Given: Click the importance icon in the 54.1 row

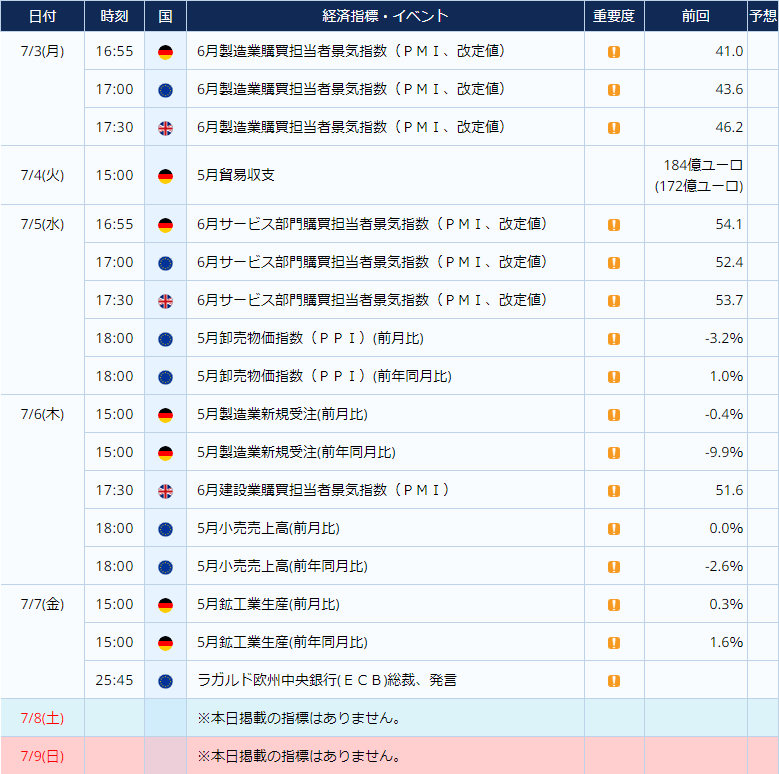Looking at the screenshot, I should click(x=614, y=225).
